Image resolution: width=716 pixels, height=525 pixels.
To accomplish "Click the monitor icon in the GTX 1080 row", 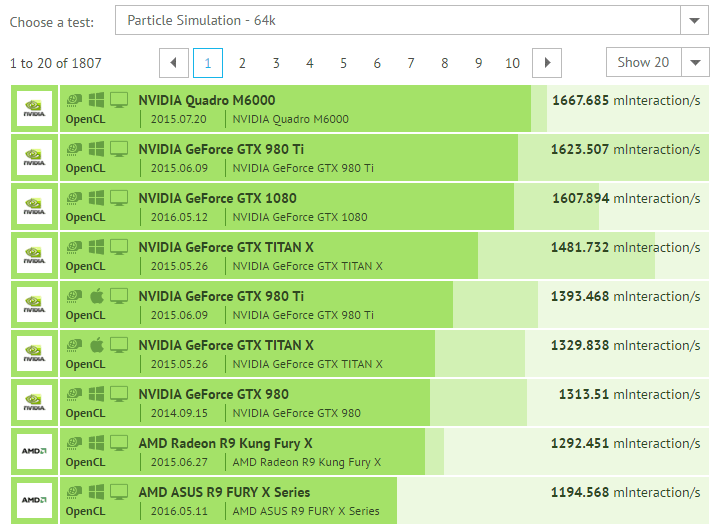I will (119, 198).
